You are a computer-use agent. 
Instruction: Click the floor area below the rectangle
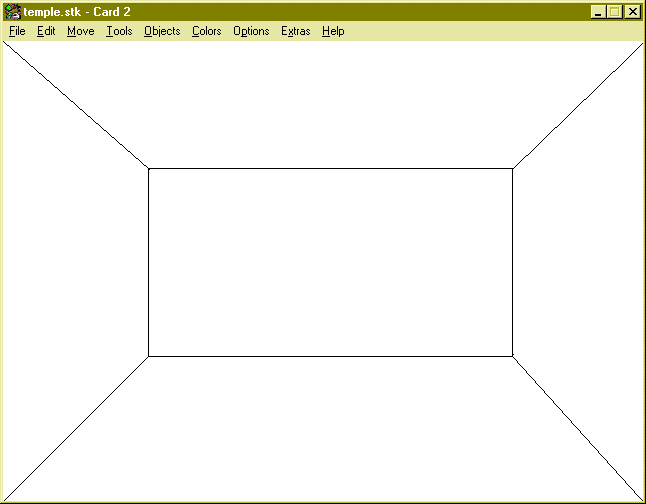tap(330, 430)
